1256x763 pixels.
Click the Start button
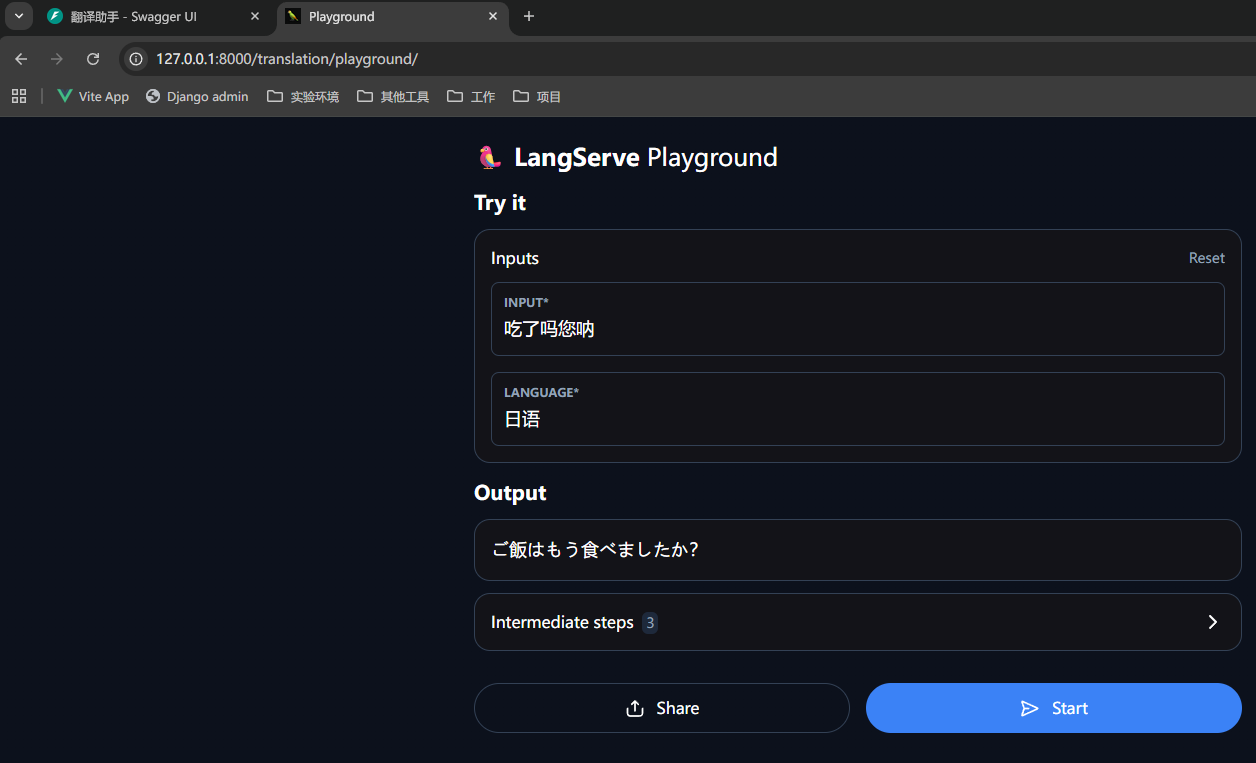pyautogui.click(x=1054, y=708)
